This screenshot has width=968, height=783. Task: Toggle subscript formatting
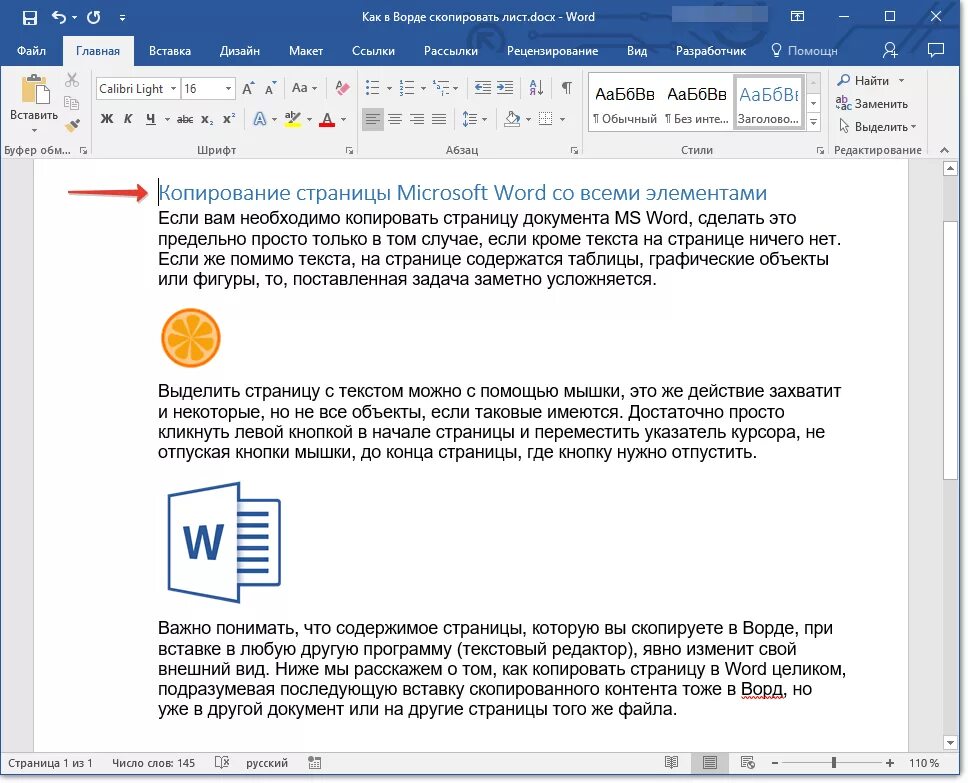pyautogui.click(x=207, y=119)
